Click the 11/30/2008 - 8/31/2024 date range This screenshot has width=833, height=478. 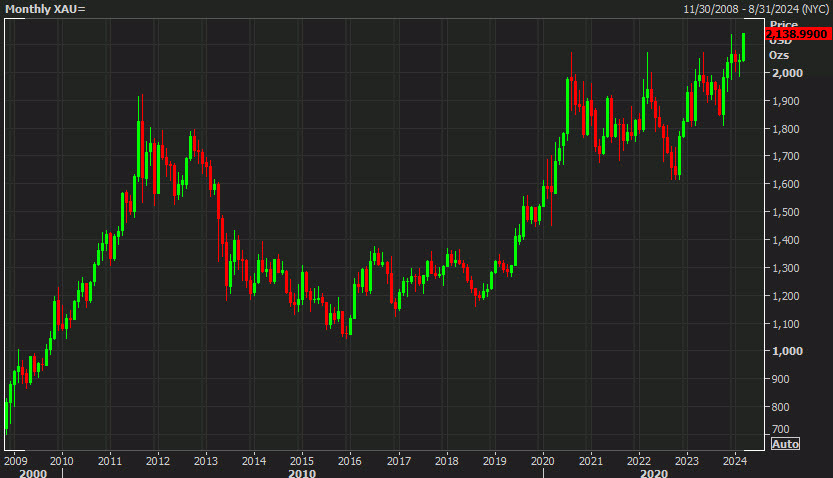click(x=756, y=9)
